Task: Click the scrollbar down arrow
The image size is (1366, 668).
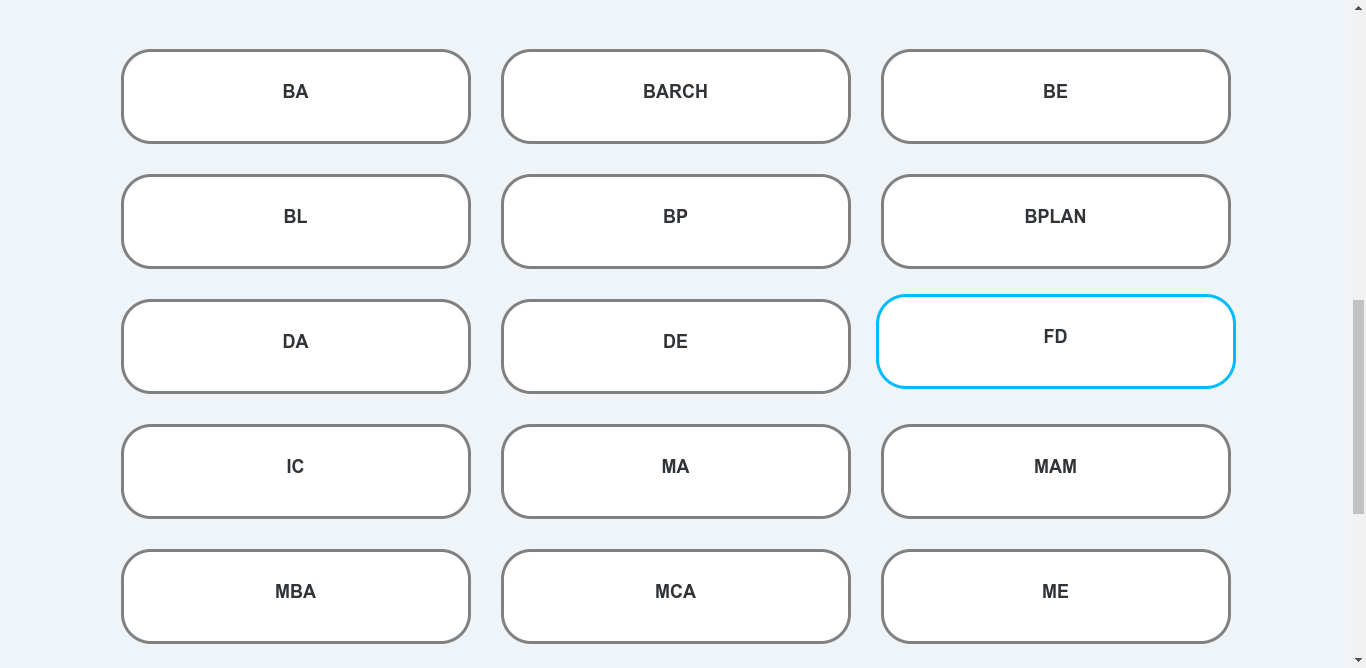Action: (x=1358, y=660)
